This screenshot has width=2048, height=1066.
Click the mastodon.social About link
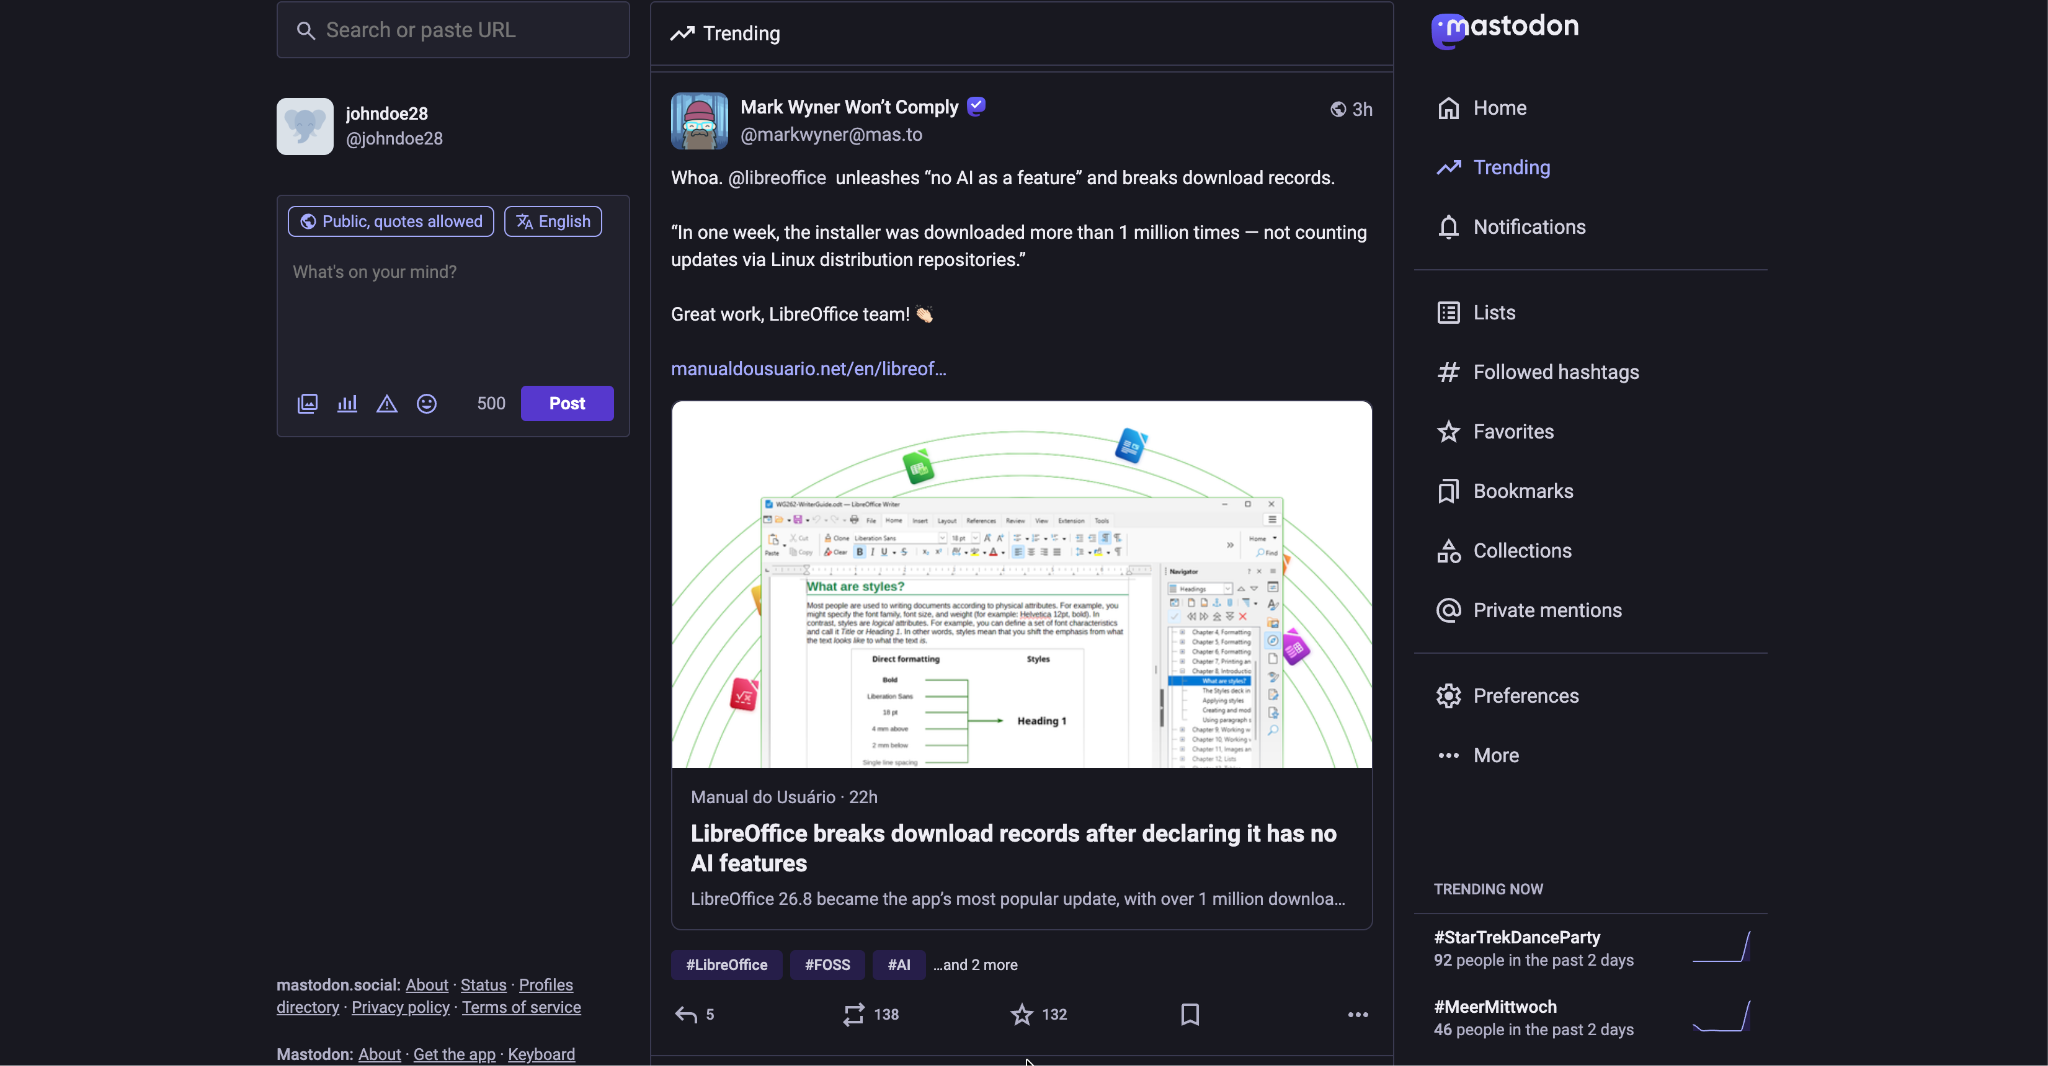tap(427, 986)
